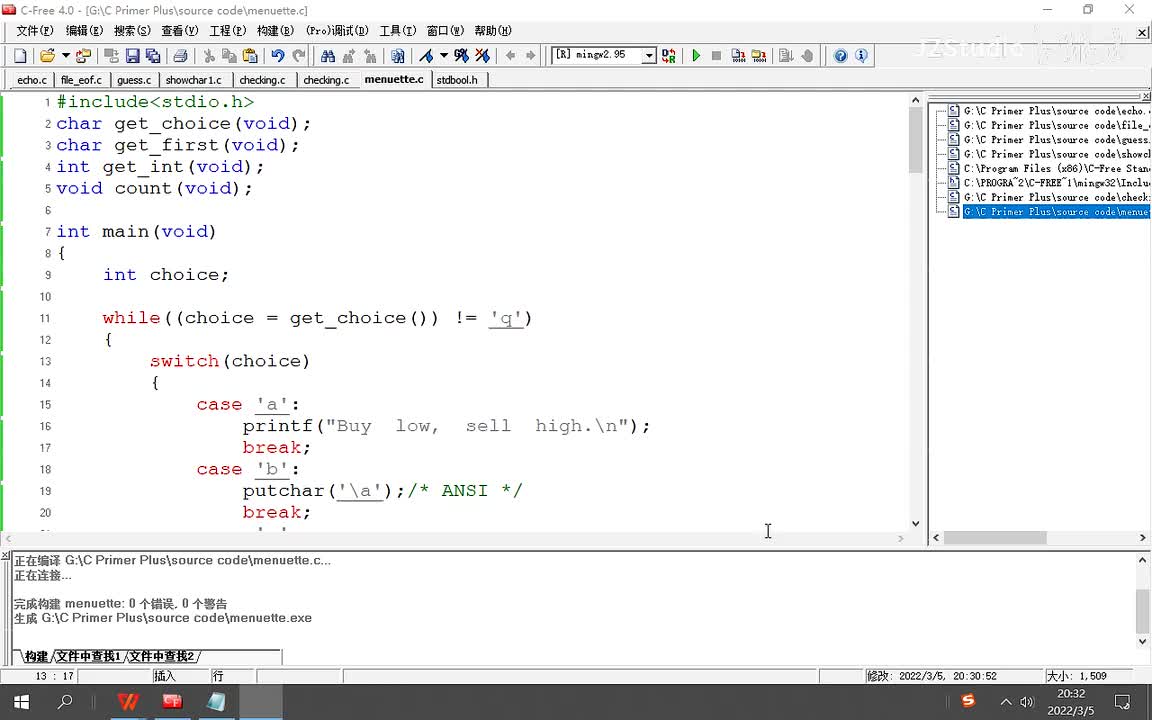Open the WPS app in the taskbar
1152x720 pixels.
pos(128,702)
